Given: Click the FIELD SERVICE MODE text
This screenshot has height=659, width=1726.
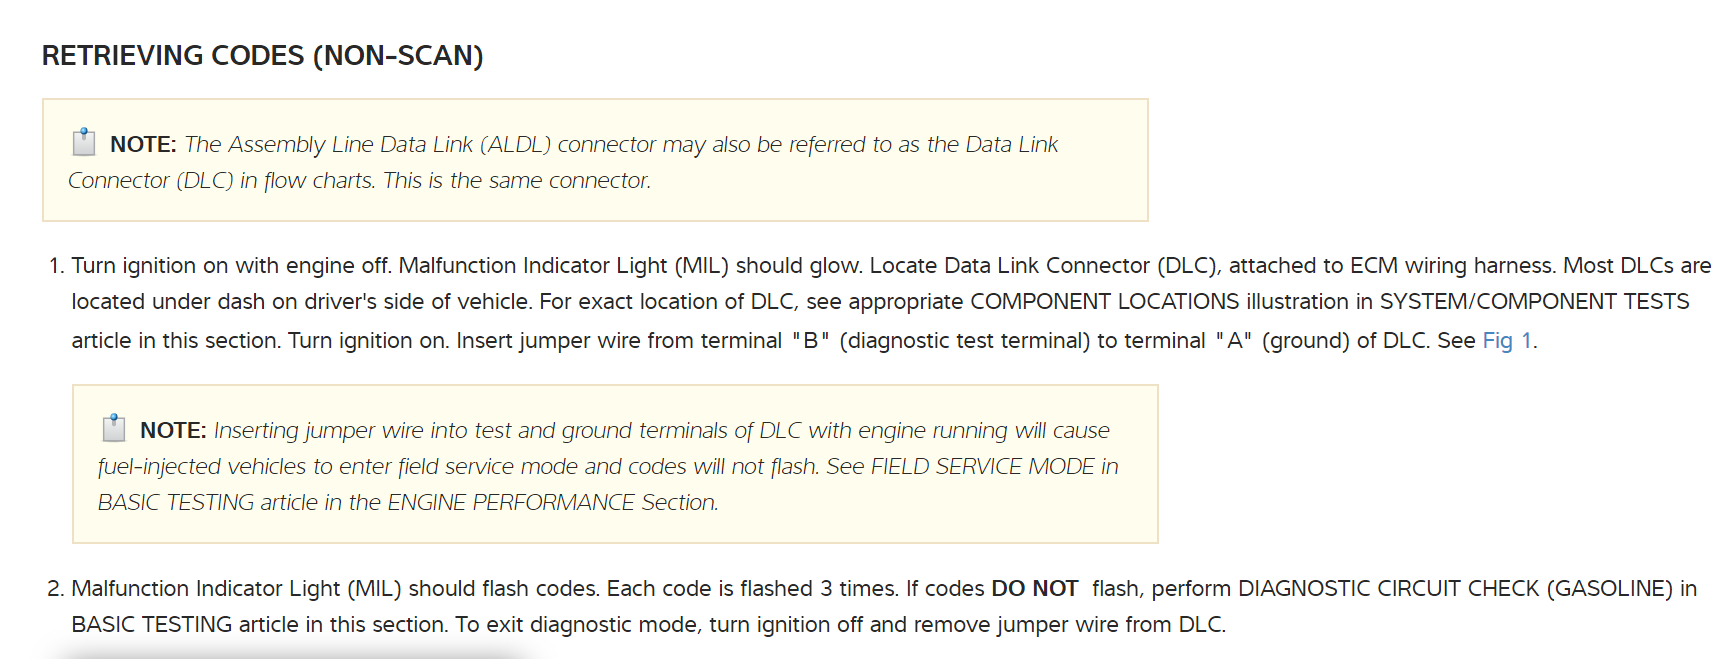Looking at the screenshot, I should [x=982, y=467].
